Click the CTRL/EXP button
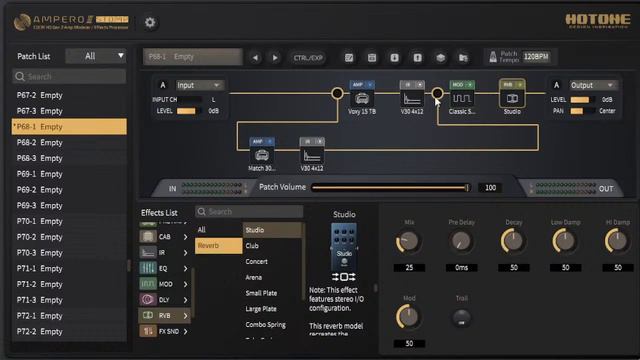 click(308, 58)
